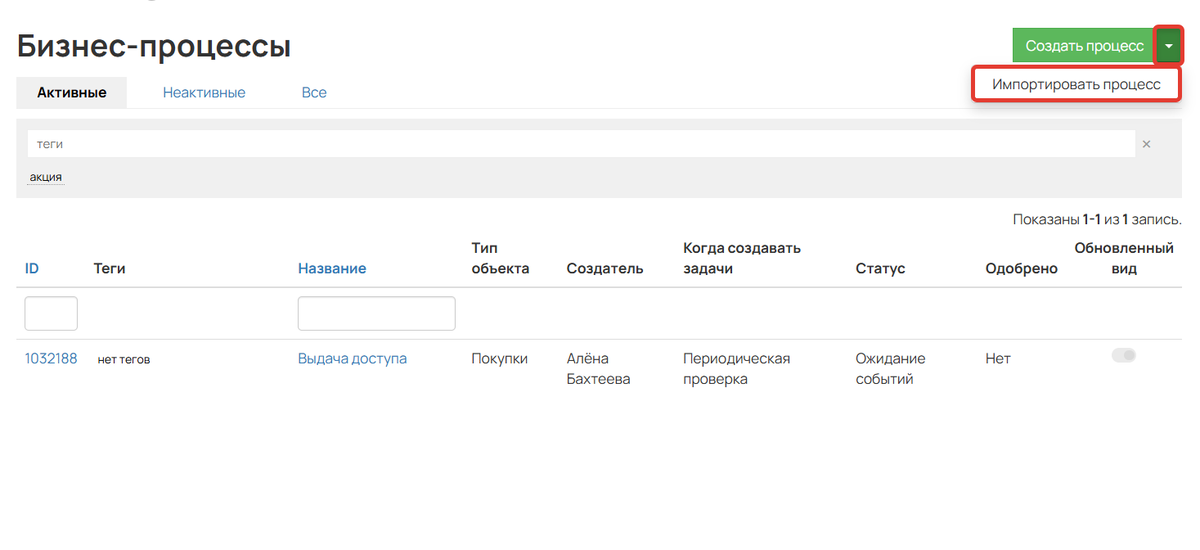Toggle the Обновленный вид switch
The width and height of the screenshot is (1200, 550).
click(1124, 355)
